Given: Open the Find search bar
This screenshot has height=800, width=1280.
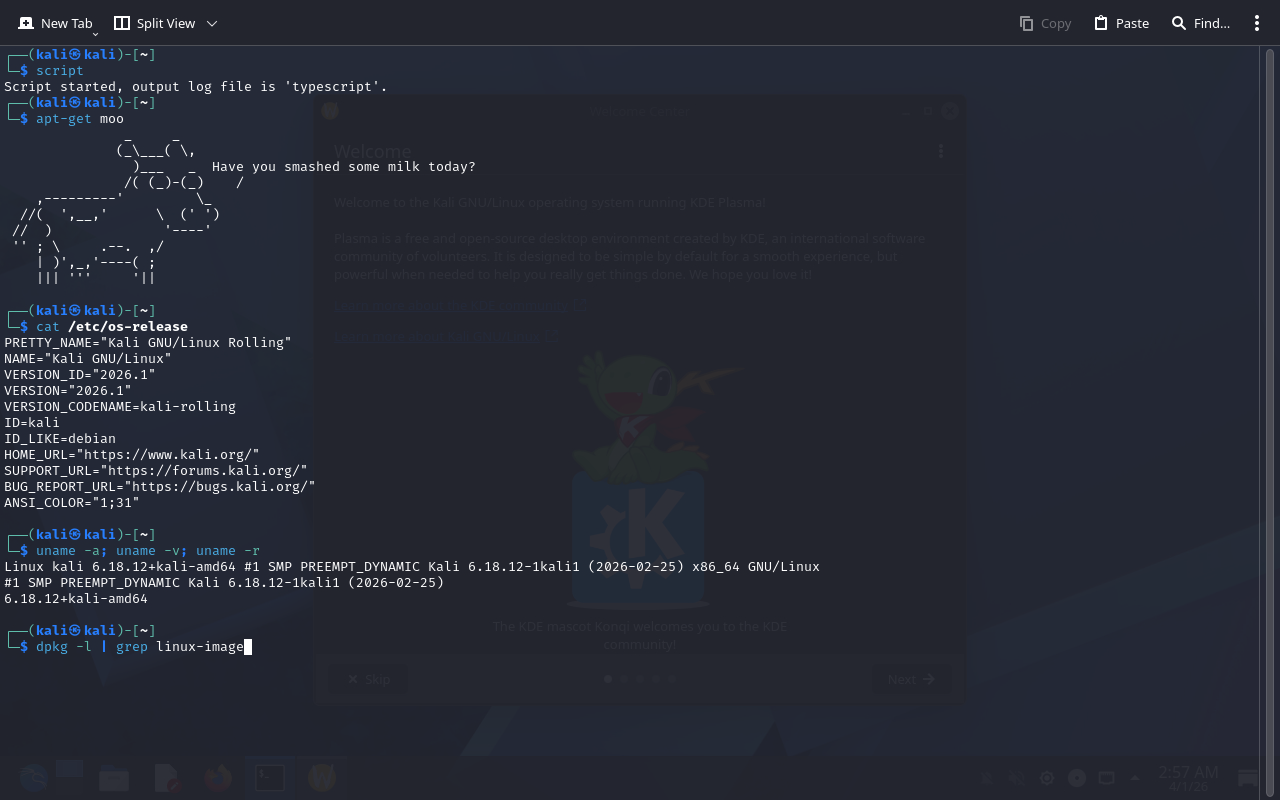Looking at the screenshot, I should coord(1200,23).
